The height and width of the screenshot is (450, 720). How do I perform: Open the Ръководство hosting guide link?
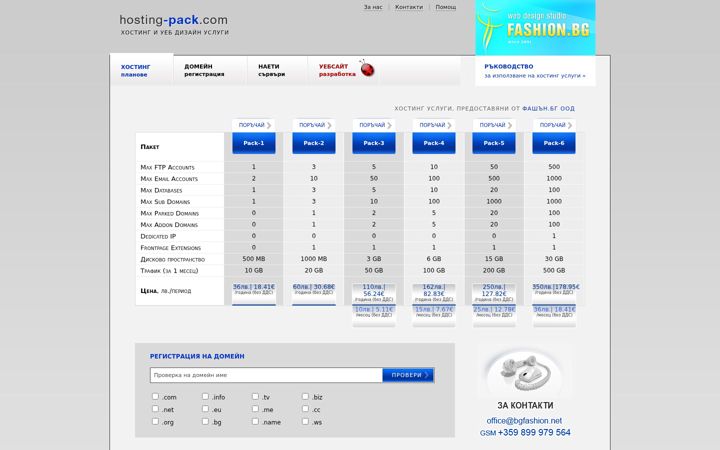click(535, 71)
